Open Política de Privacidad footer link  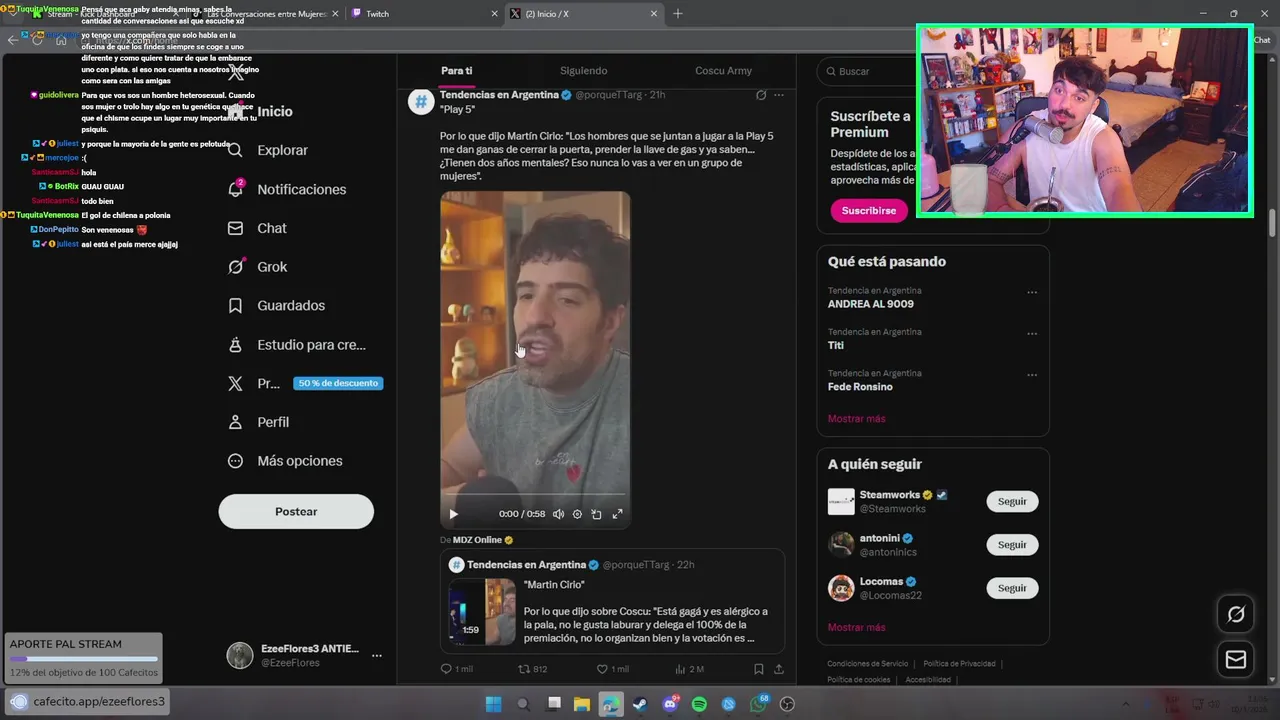point(959,664)
